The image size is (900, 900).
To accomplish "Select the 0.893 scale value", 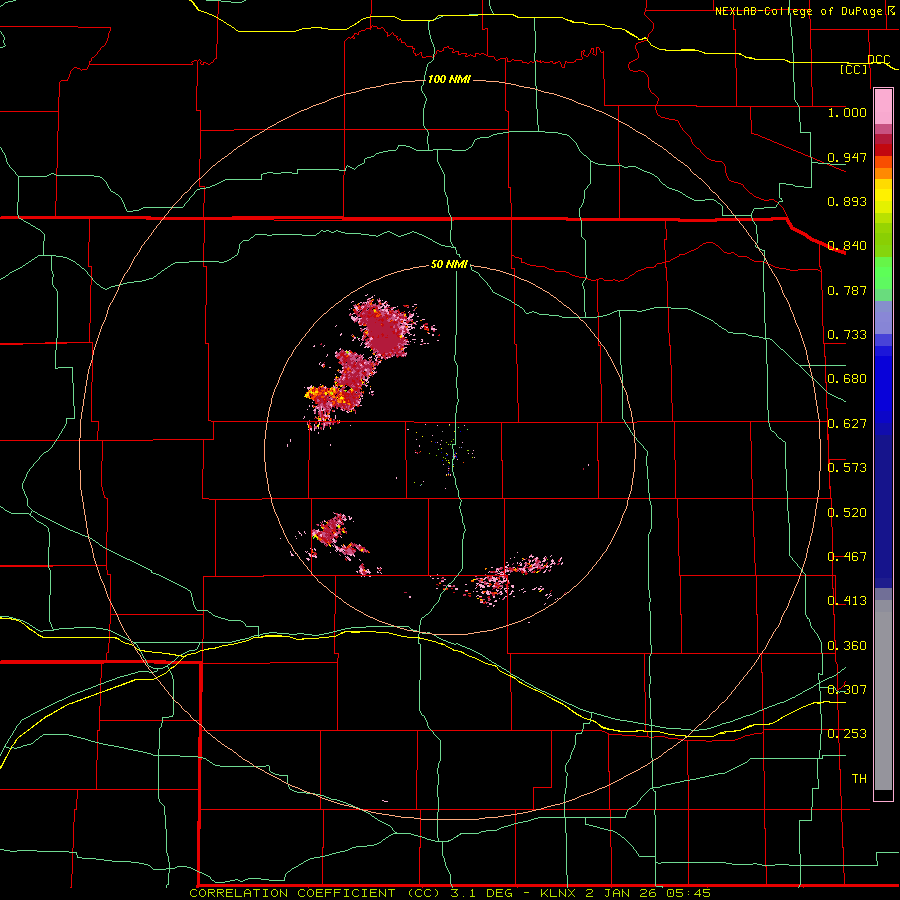I will 847,201.
